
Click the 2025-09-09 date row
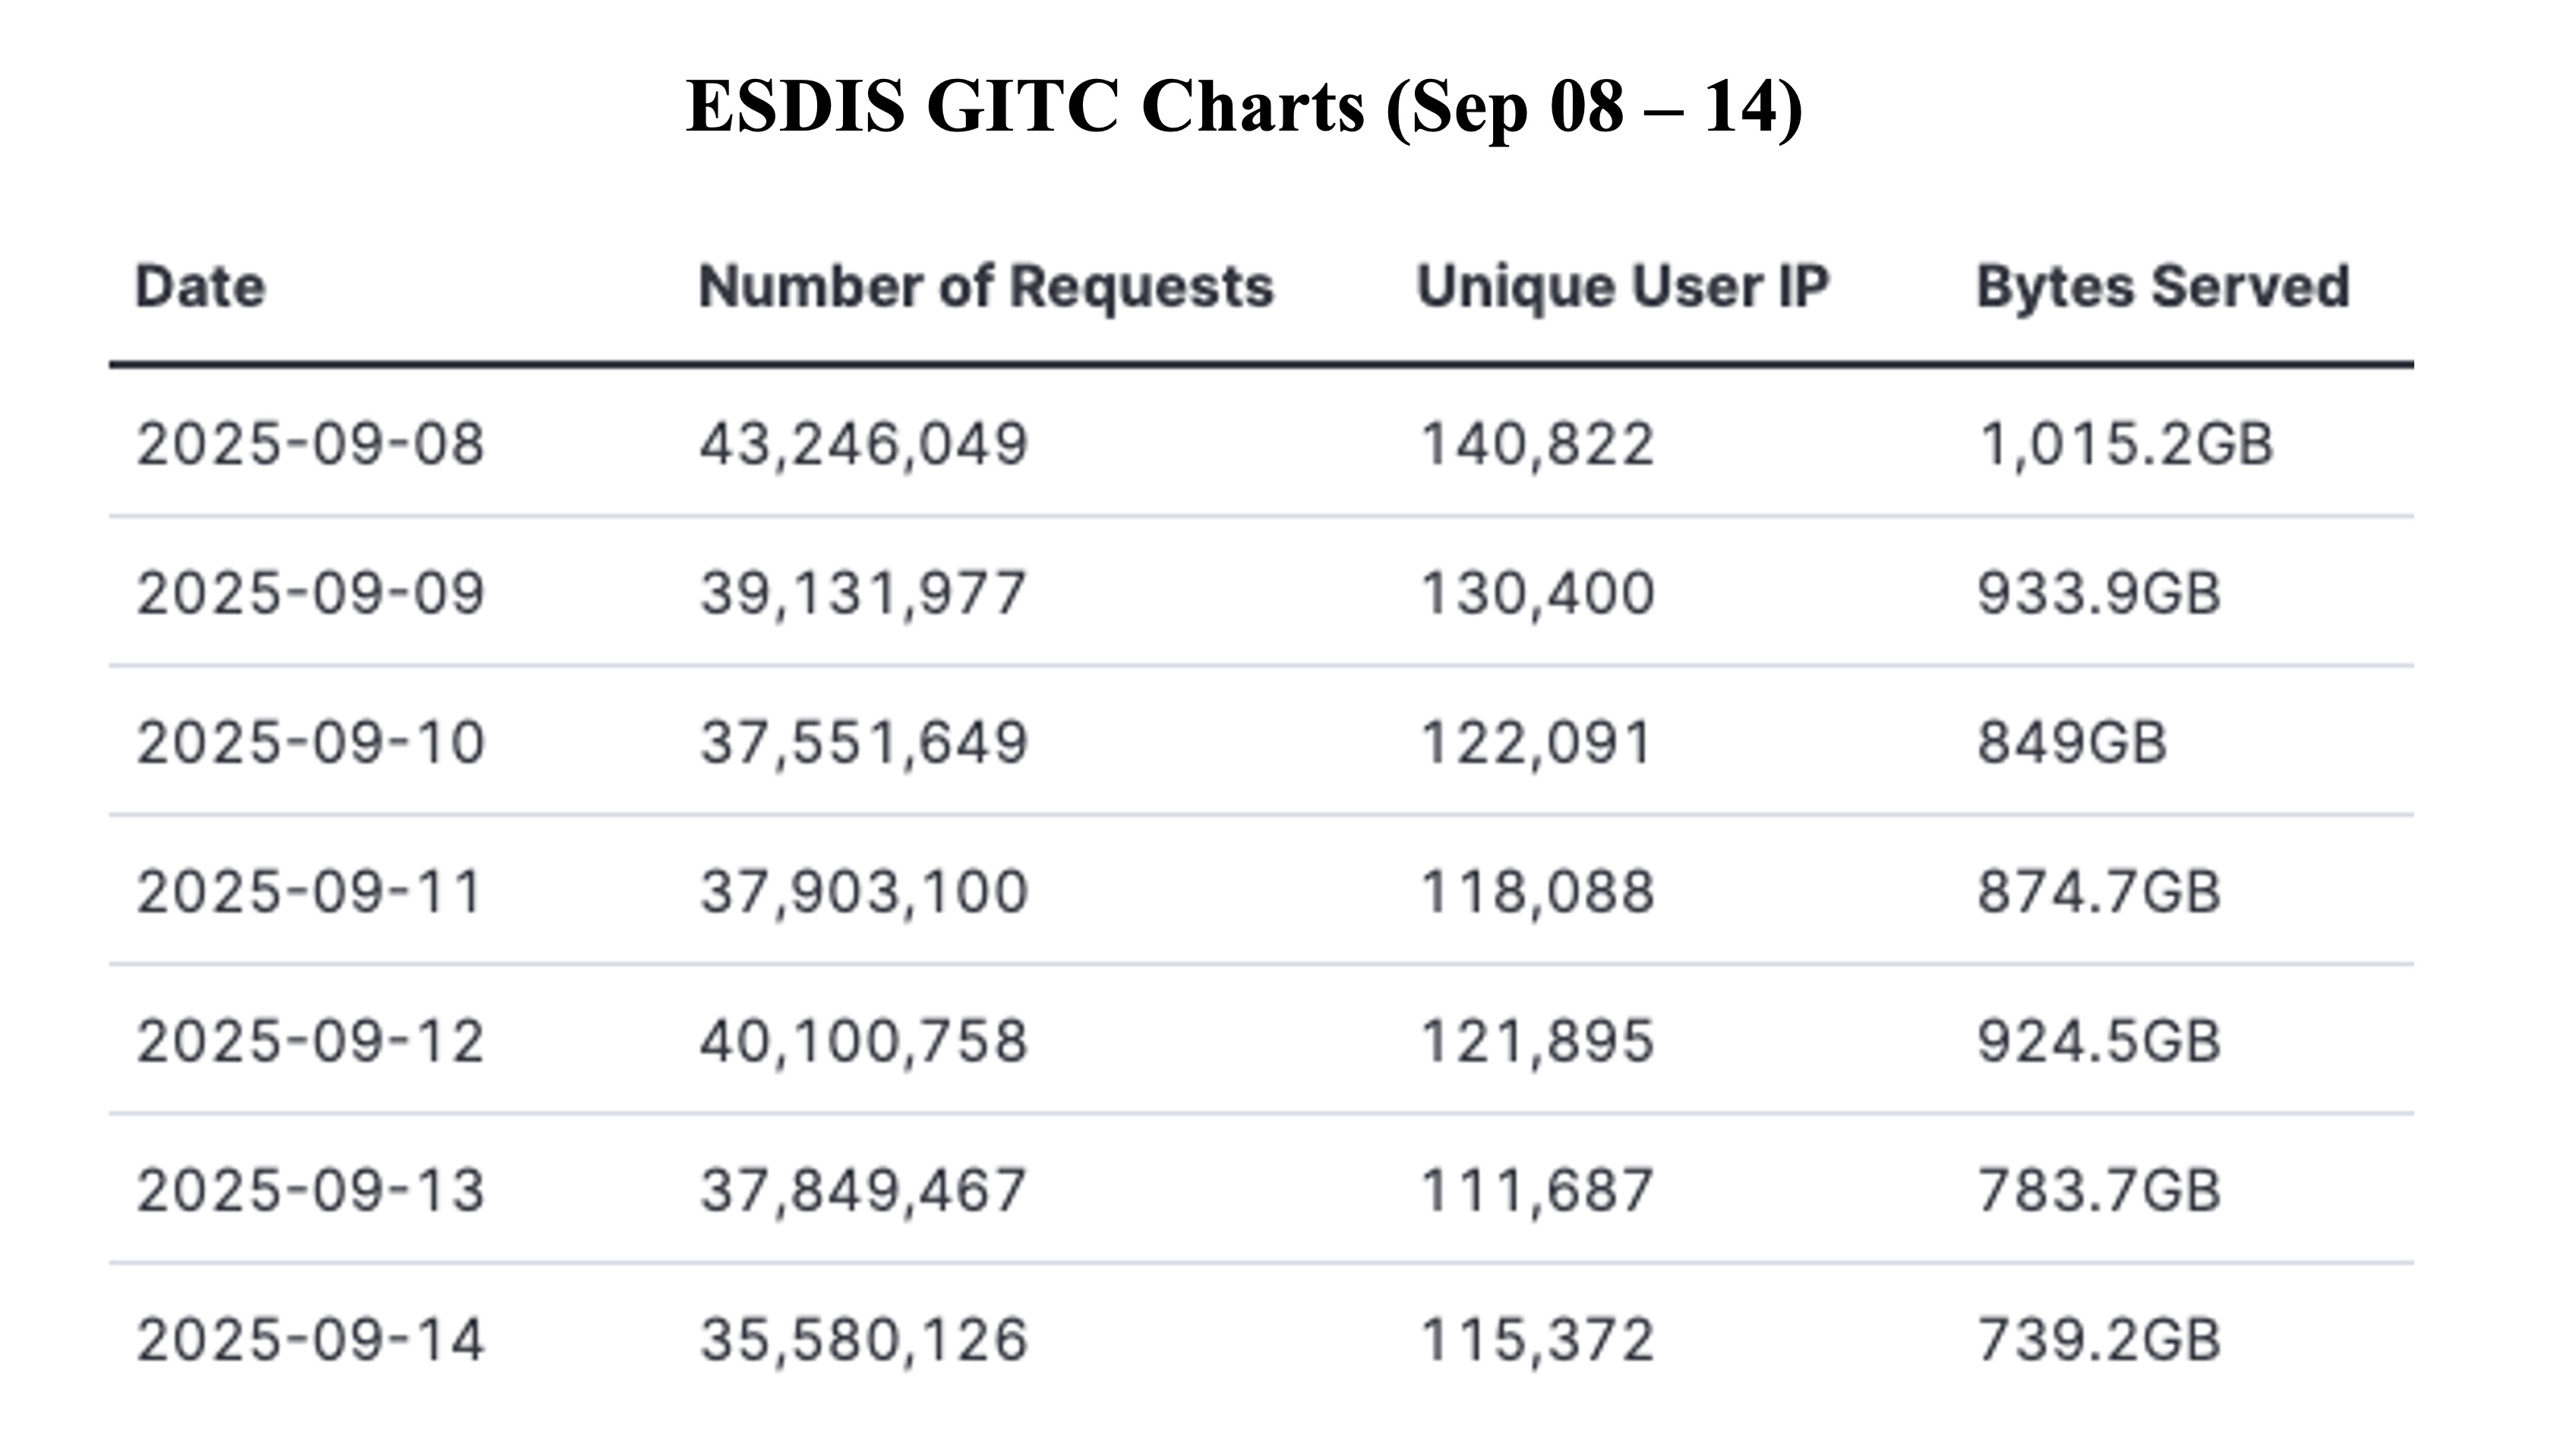(x=310, y=593)
